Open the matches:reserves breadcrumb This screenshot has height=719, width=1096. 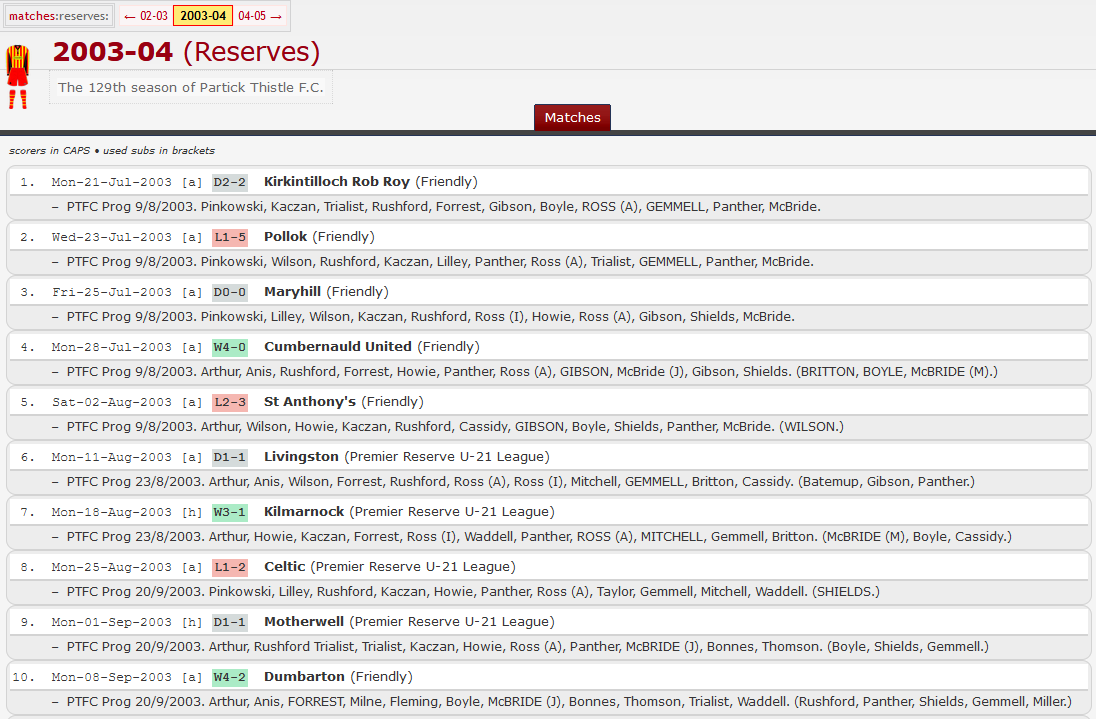(x=59, y=16)
